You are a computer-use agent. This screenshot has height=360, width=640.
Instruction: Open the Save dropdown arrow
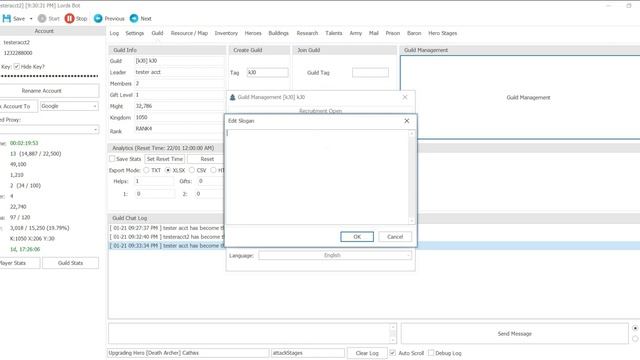point(31,19)
